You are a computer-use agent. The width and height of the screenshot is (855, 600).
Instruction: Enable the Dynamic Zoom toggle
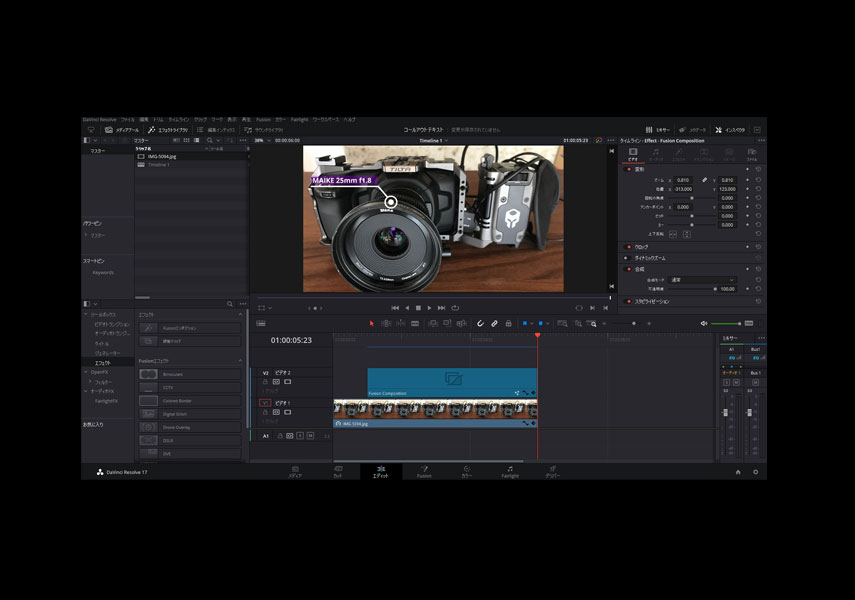628,258
